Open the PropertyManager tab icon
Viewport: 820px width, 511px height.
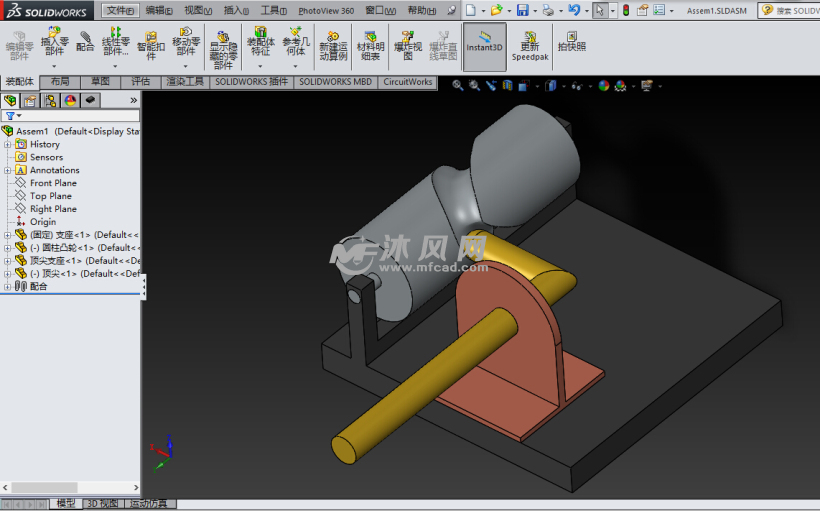coord(30,100)
